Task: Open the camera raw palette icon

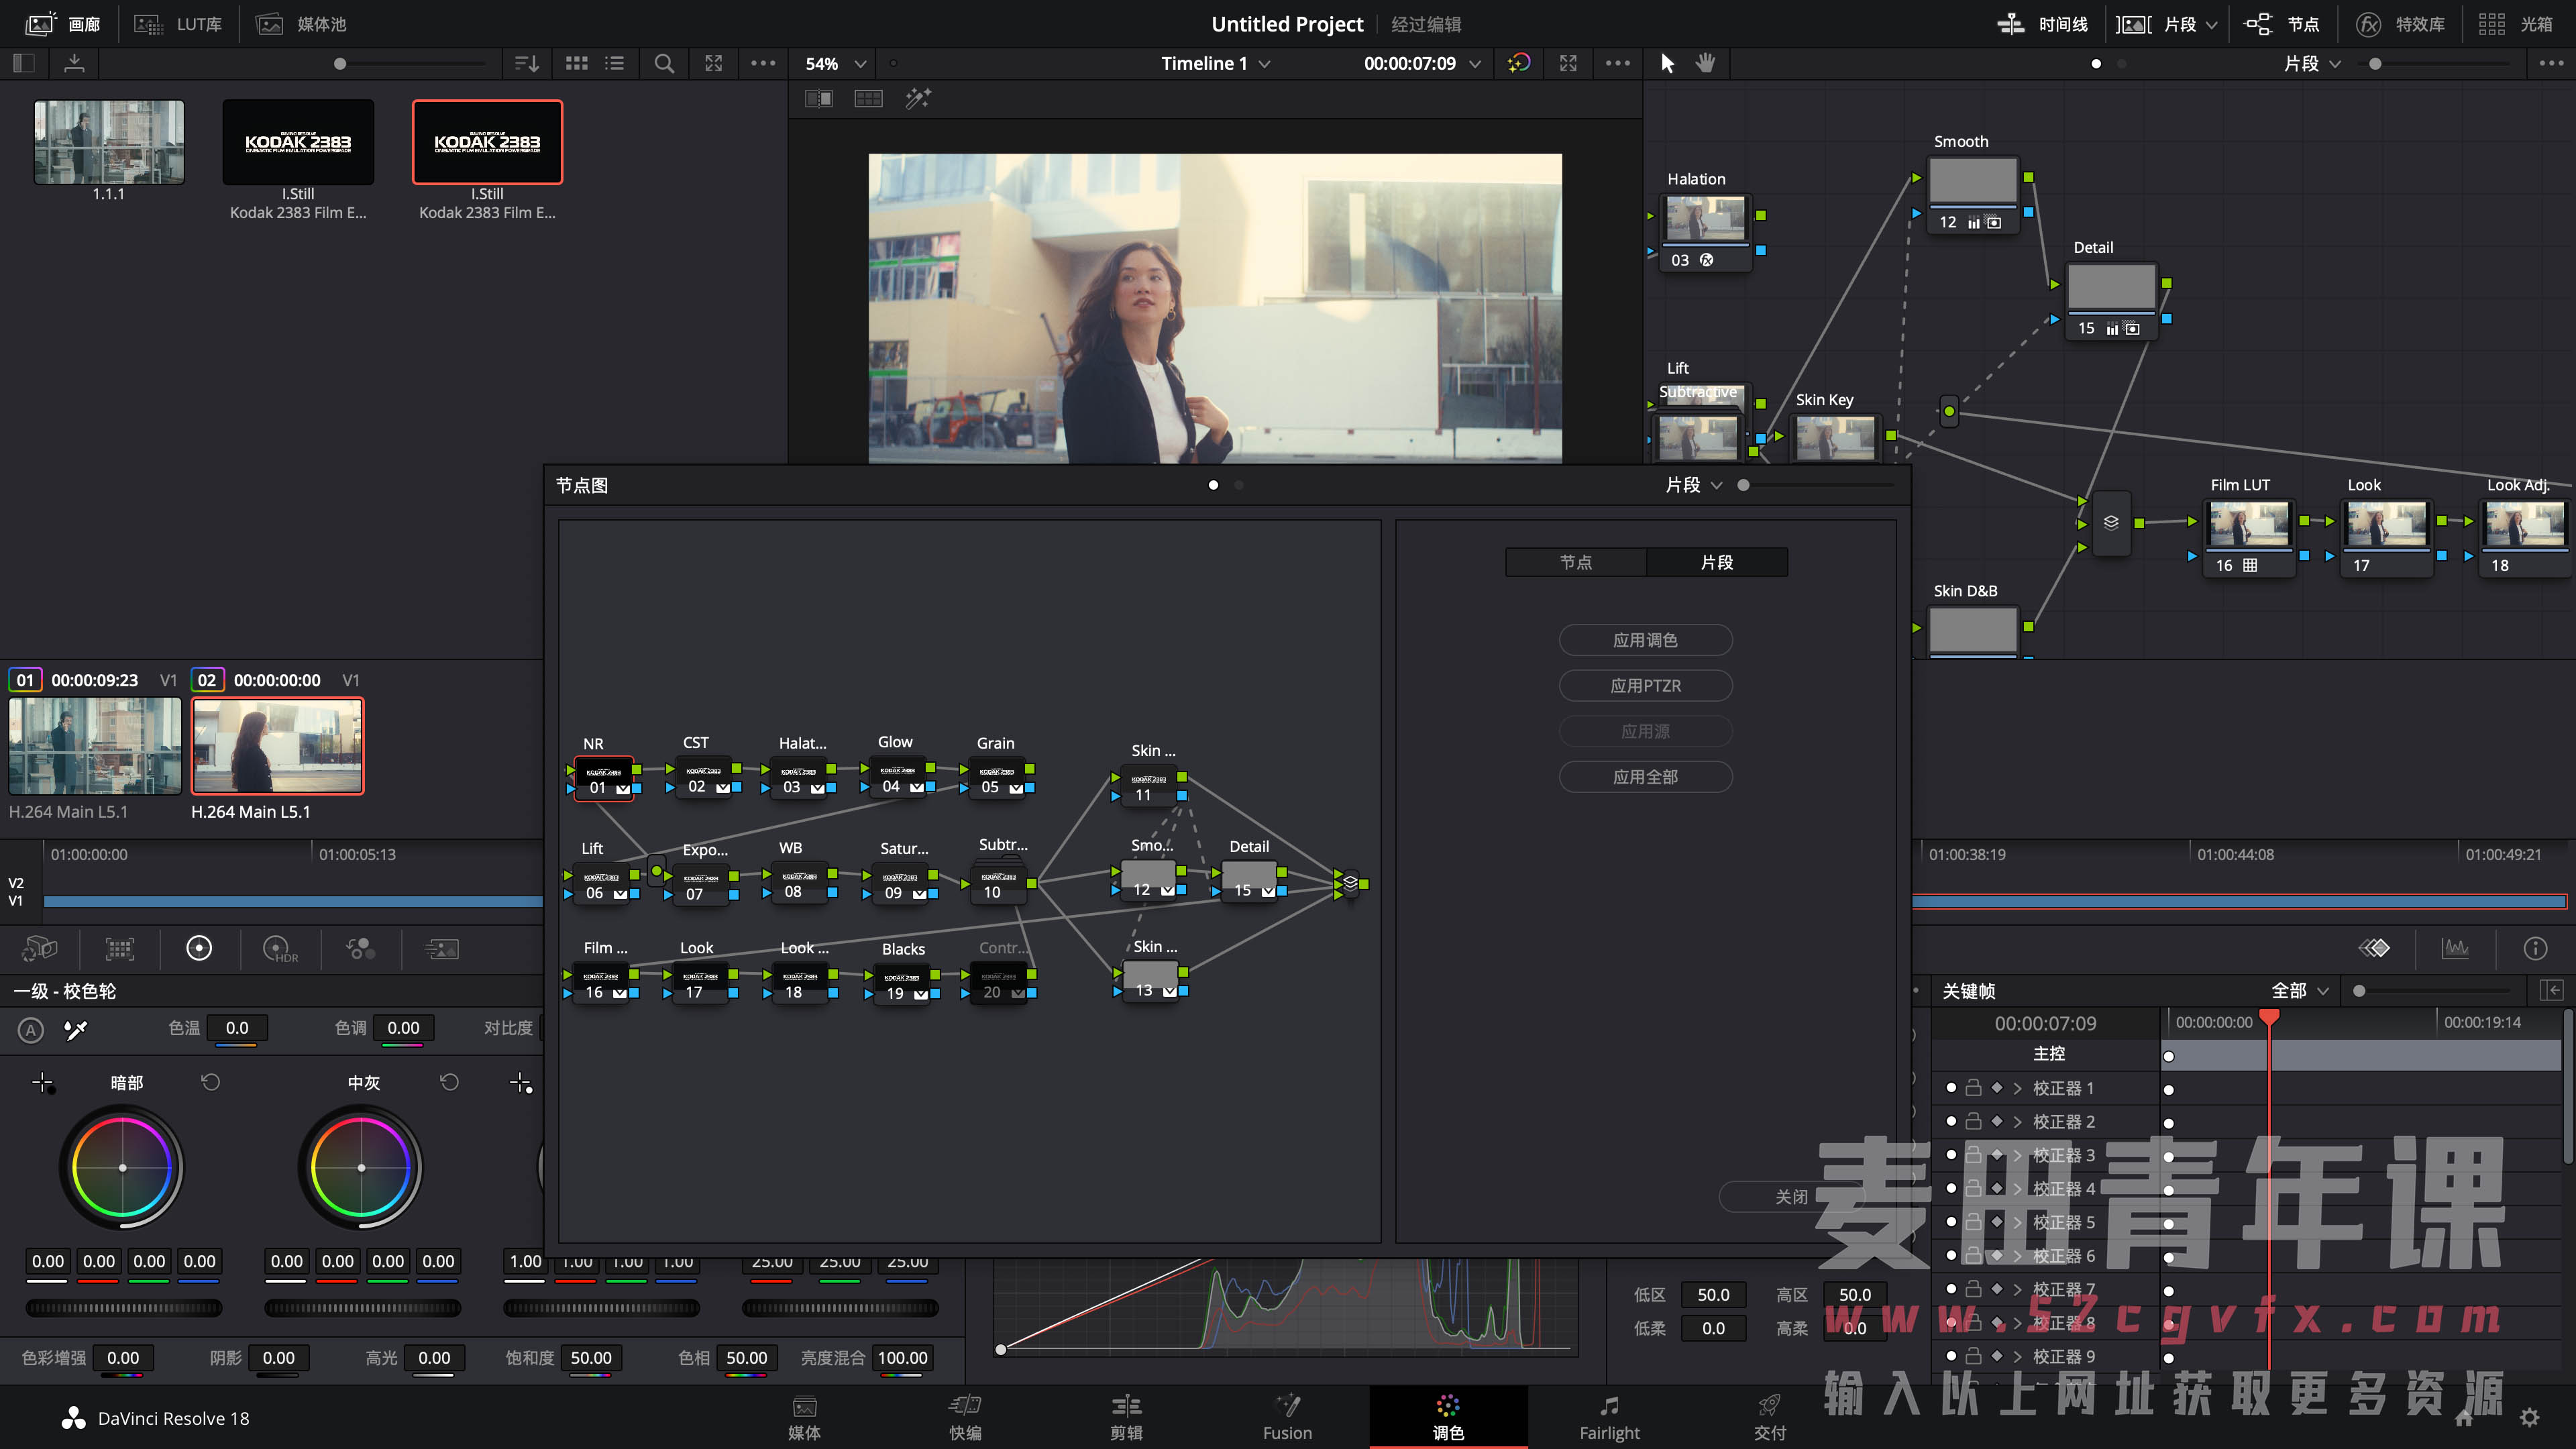Action: pos(40,948)
